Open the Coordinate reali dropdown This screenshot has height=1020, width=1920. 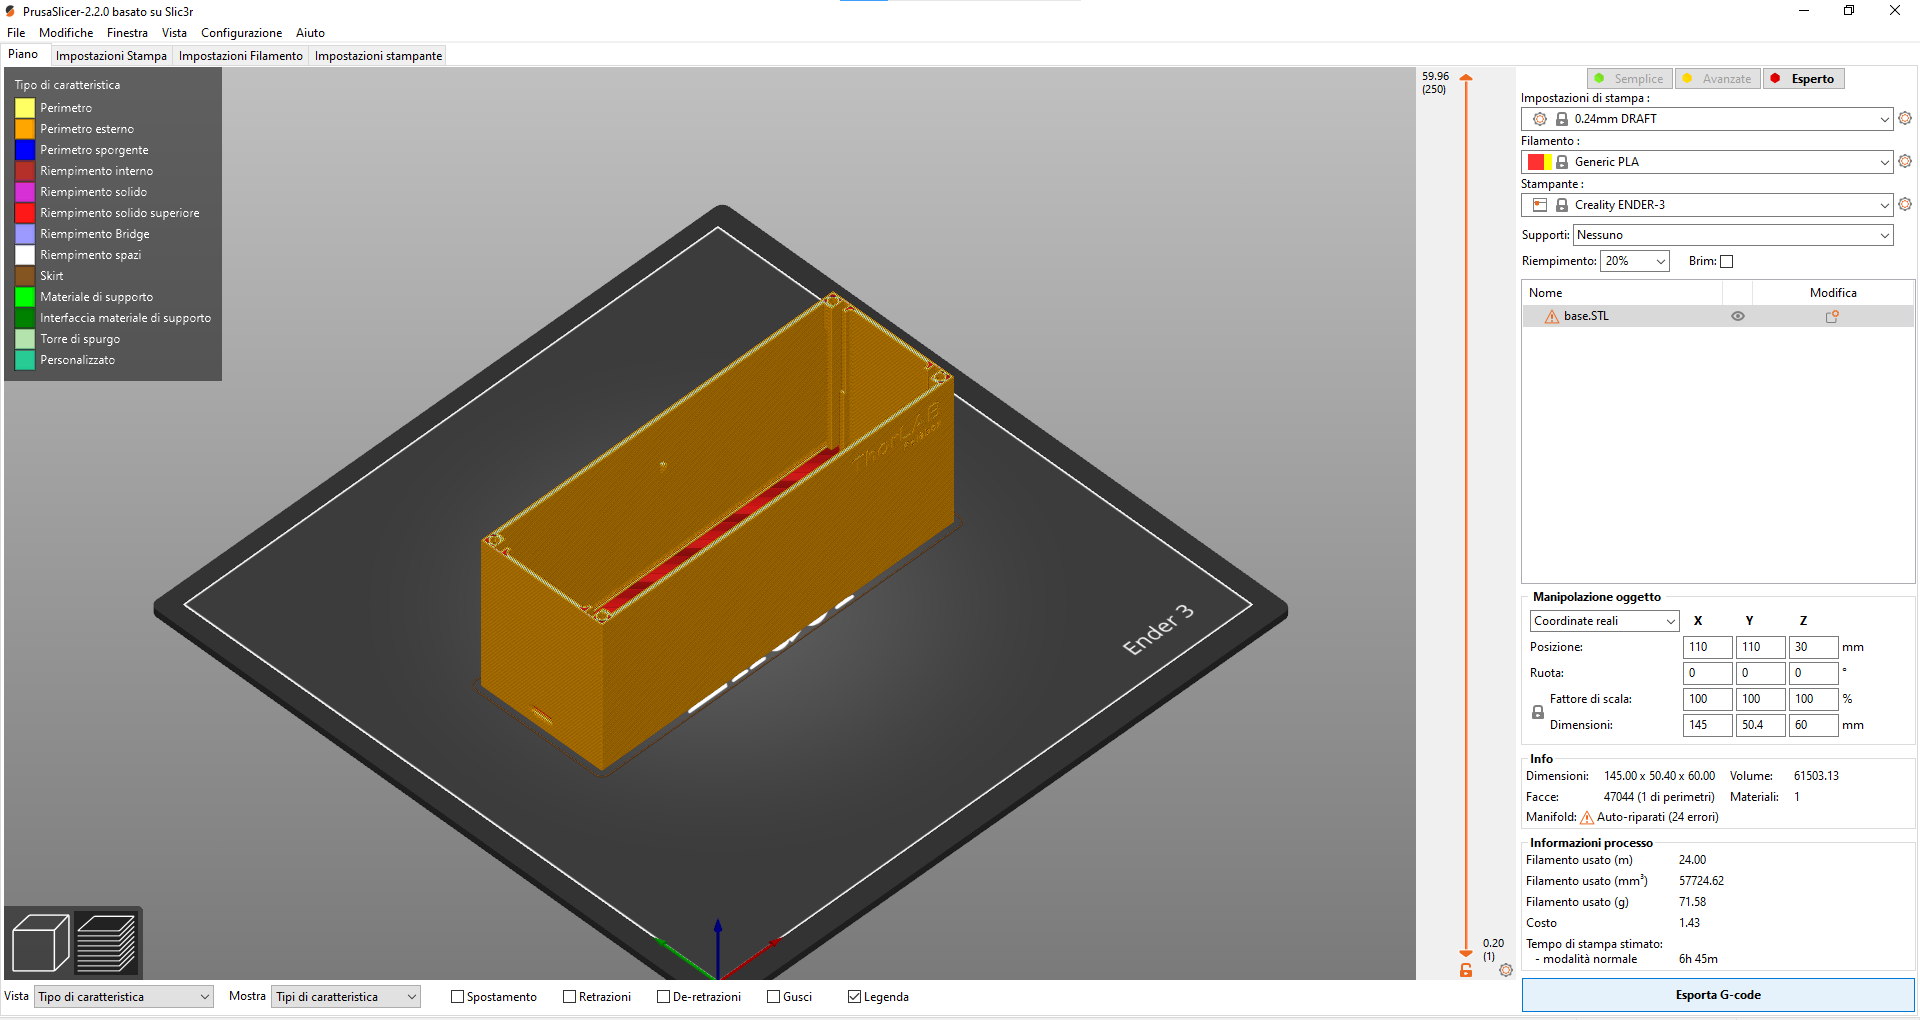coord(1604,621)
